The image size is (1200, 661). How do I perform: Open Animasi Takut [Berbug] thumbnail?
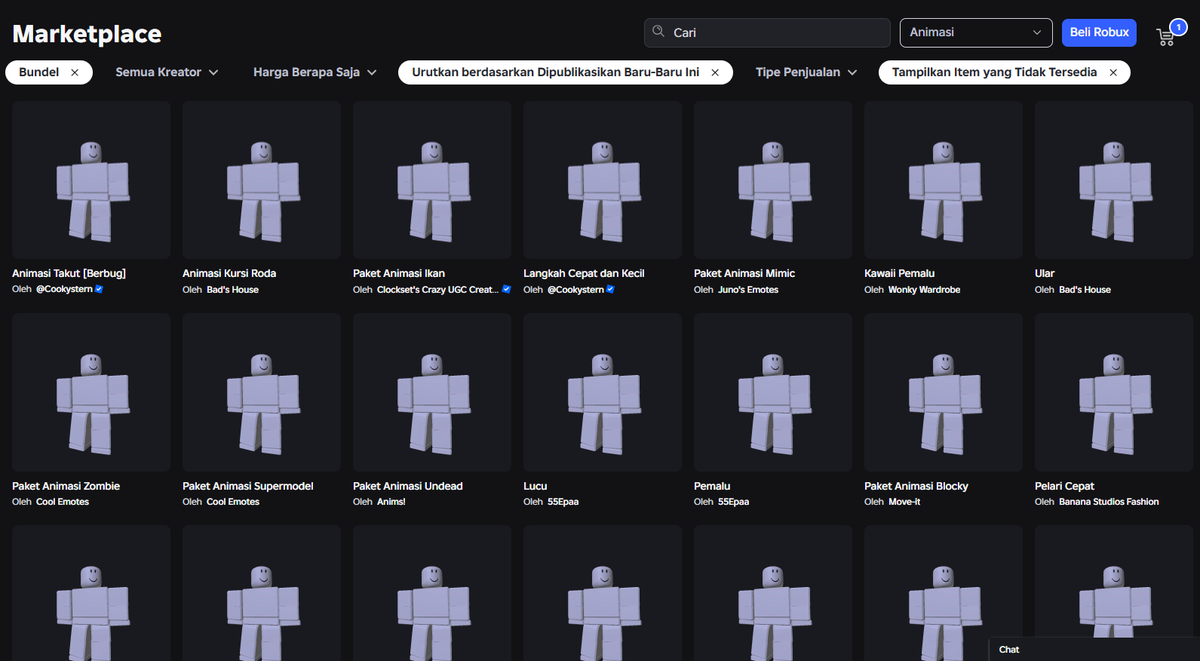click(91, 180)
